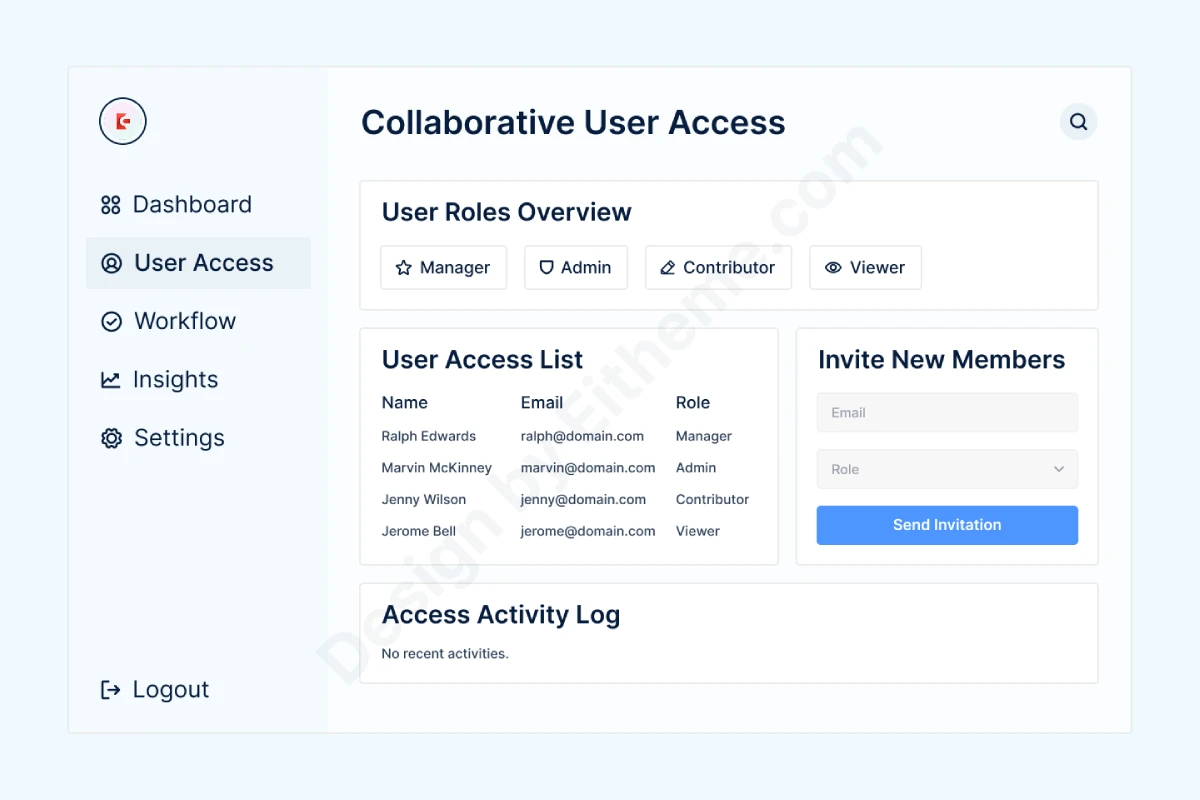Select the Viewer role with eye icon
This screenshot has height=800, width=1200.
pyautogui.click(x=865, y=268)
